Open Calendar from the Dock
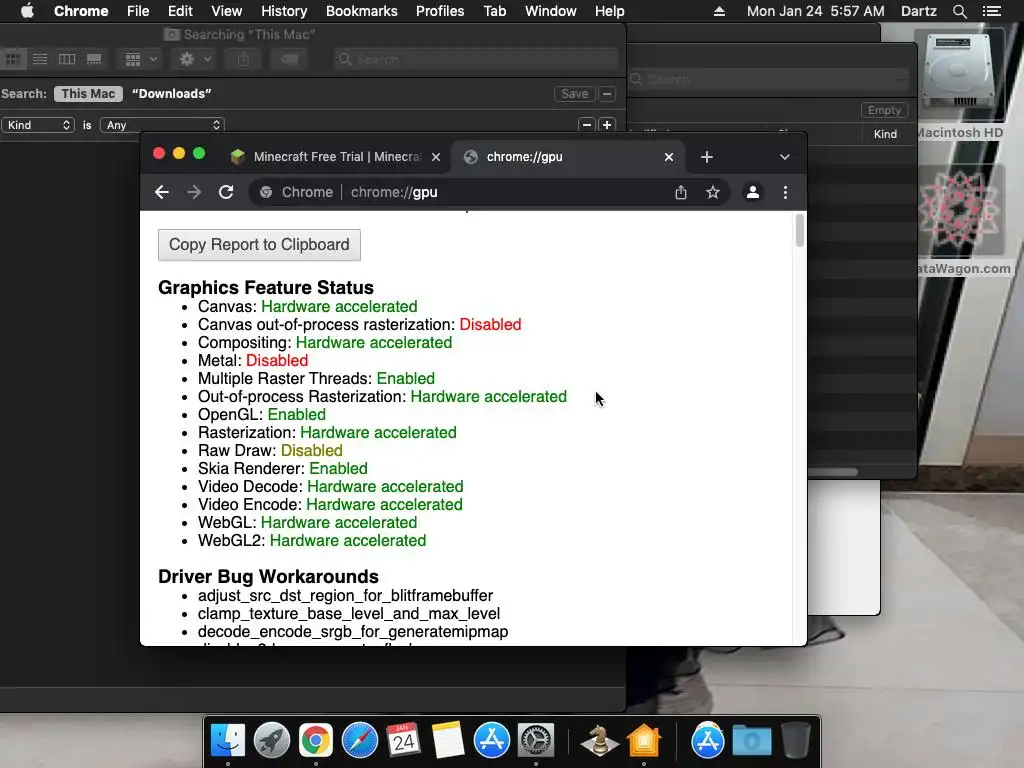 click(x=404, y=741)
